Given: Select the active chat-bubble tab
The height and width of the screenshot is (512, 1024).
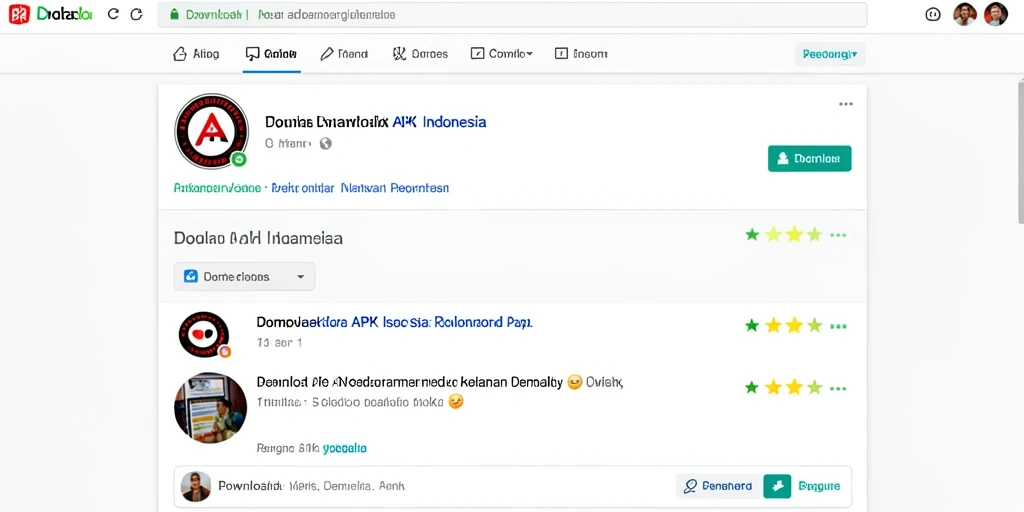Looking at the screenshot, I should [x=271, y=54].
